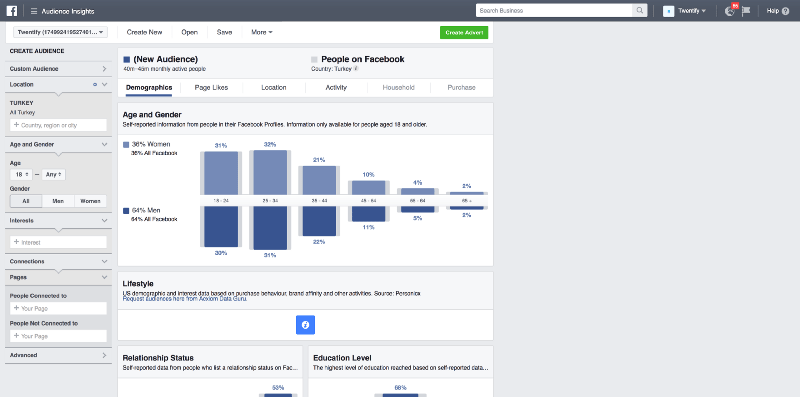Open the Twentify ad account dropdown
Screen dimensions: 800x397
click(x=60, y=32)
